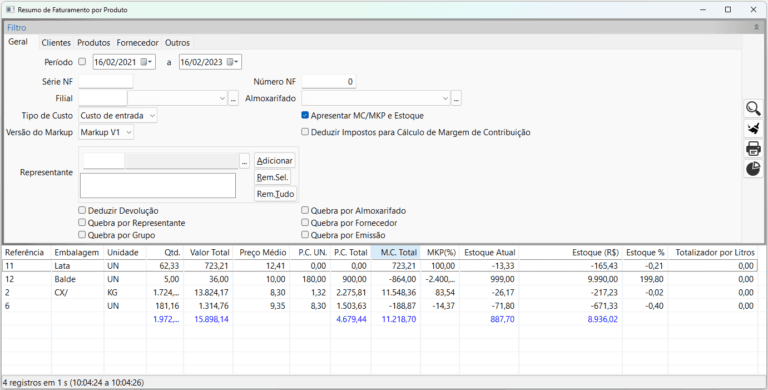Switch to the Geral tab
Screen dimensions: 768x390
pos(18,42)
